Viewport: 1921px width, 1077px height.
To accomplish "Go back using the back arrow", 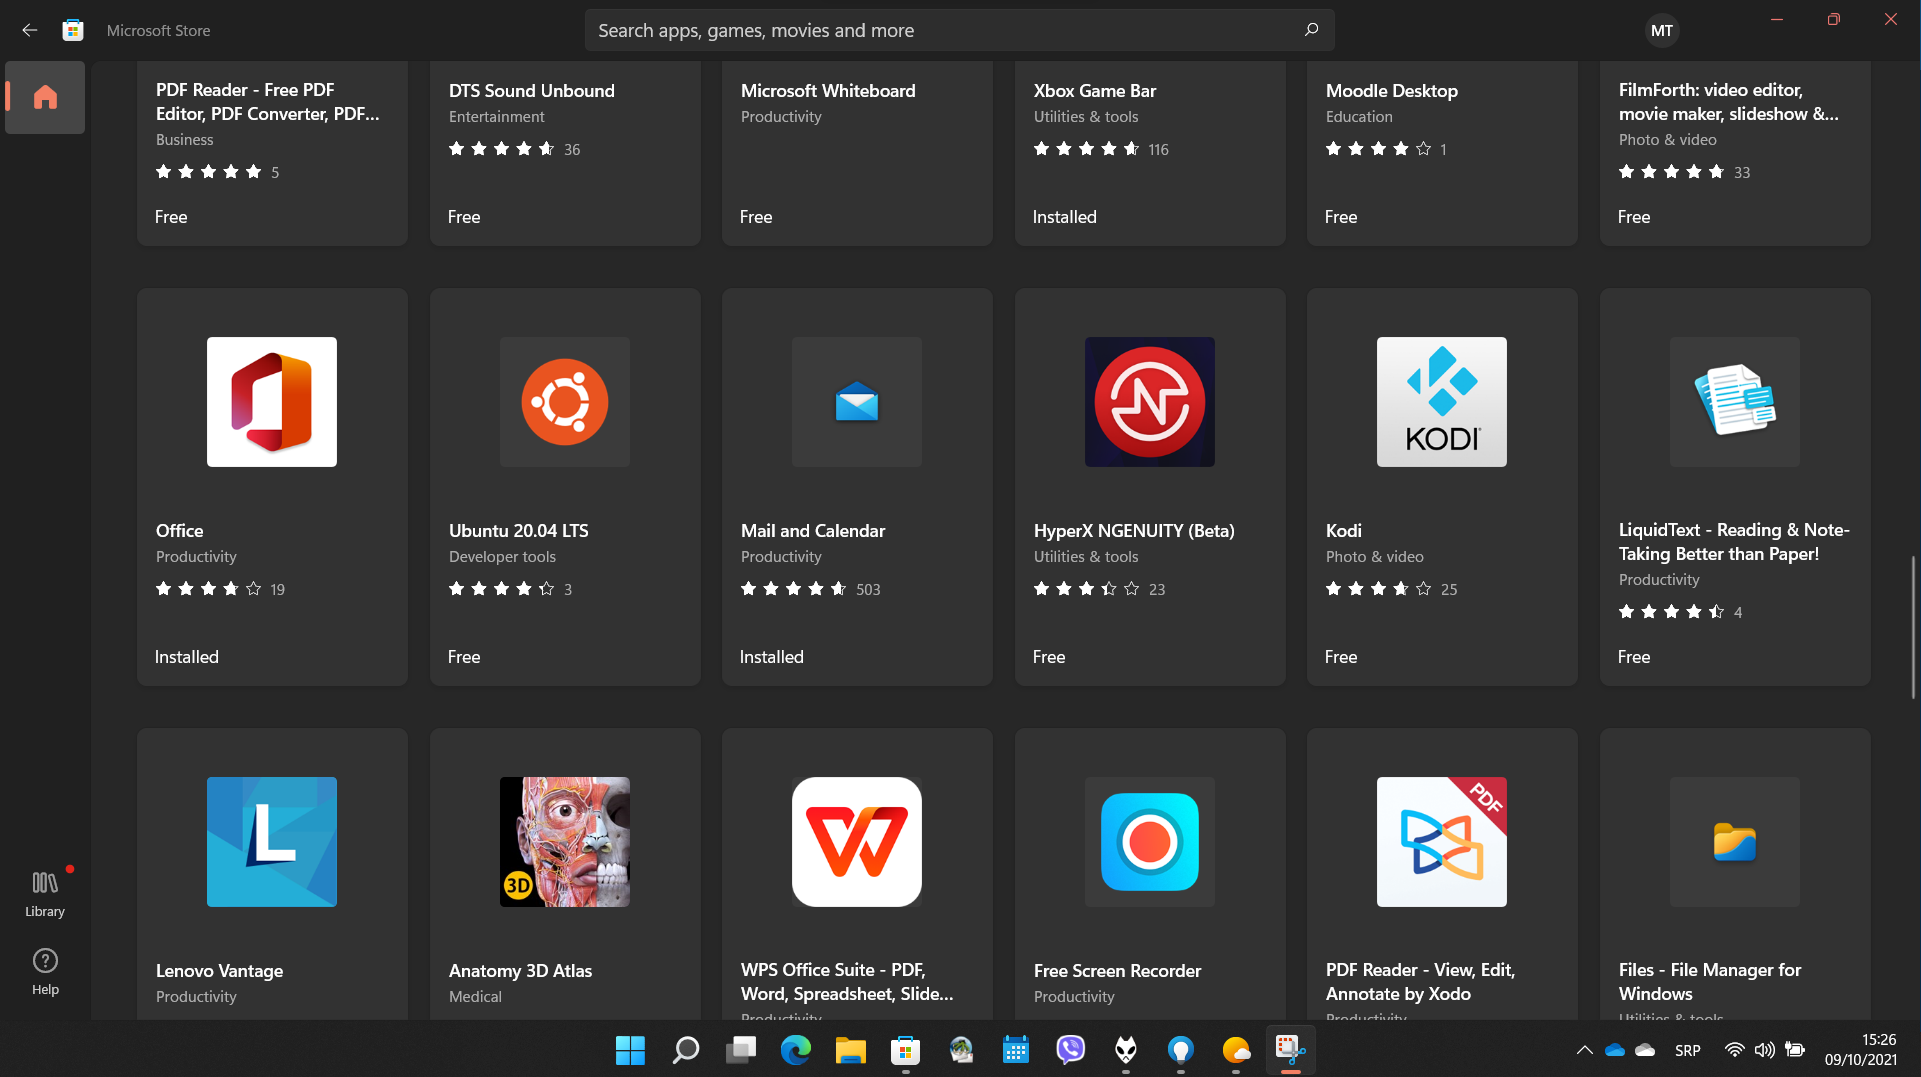I will click(30, 30).
